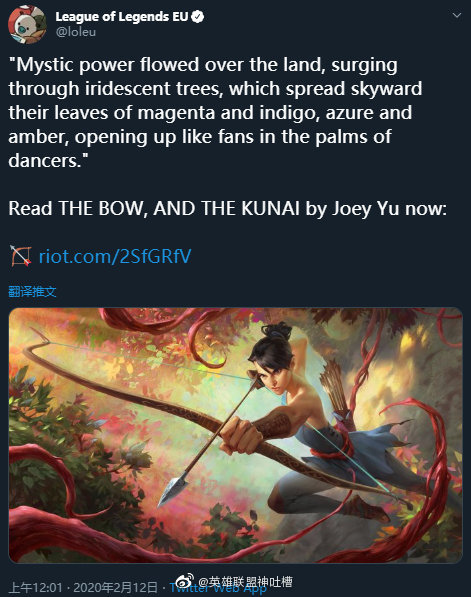Click the bow and arrow emoji
The image size is (471, 597).
(x=21, y=256)
